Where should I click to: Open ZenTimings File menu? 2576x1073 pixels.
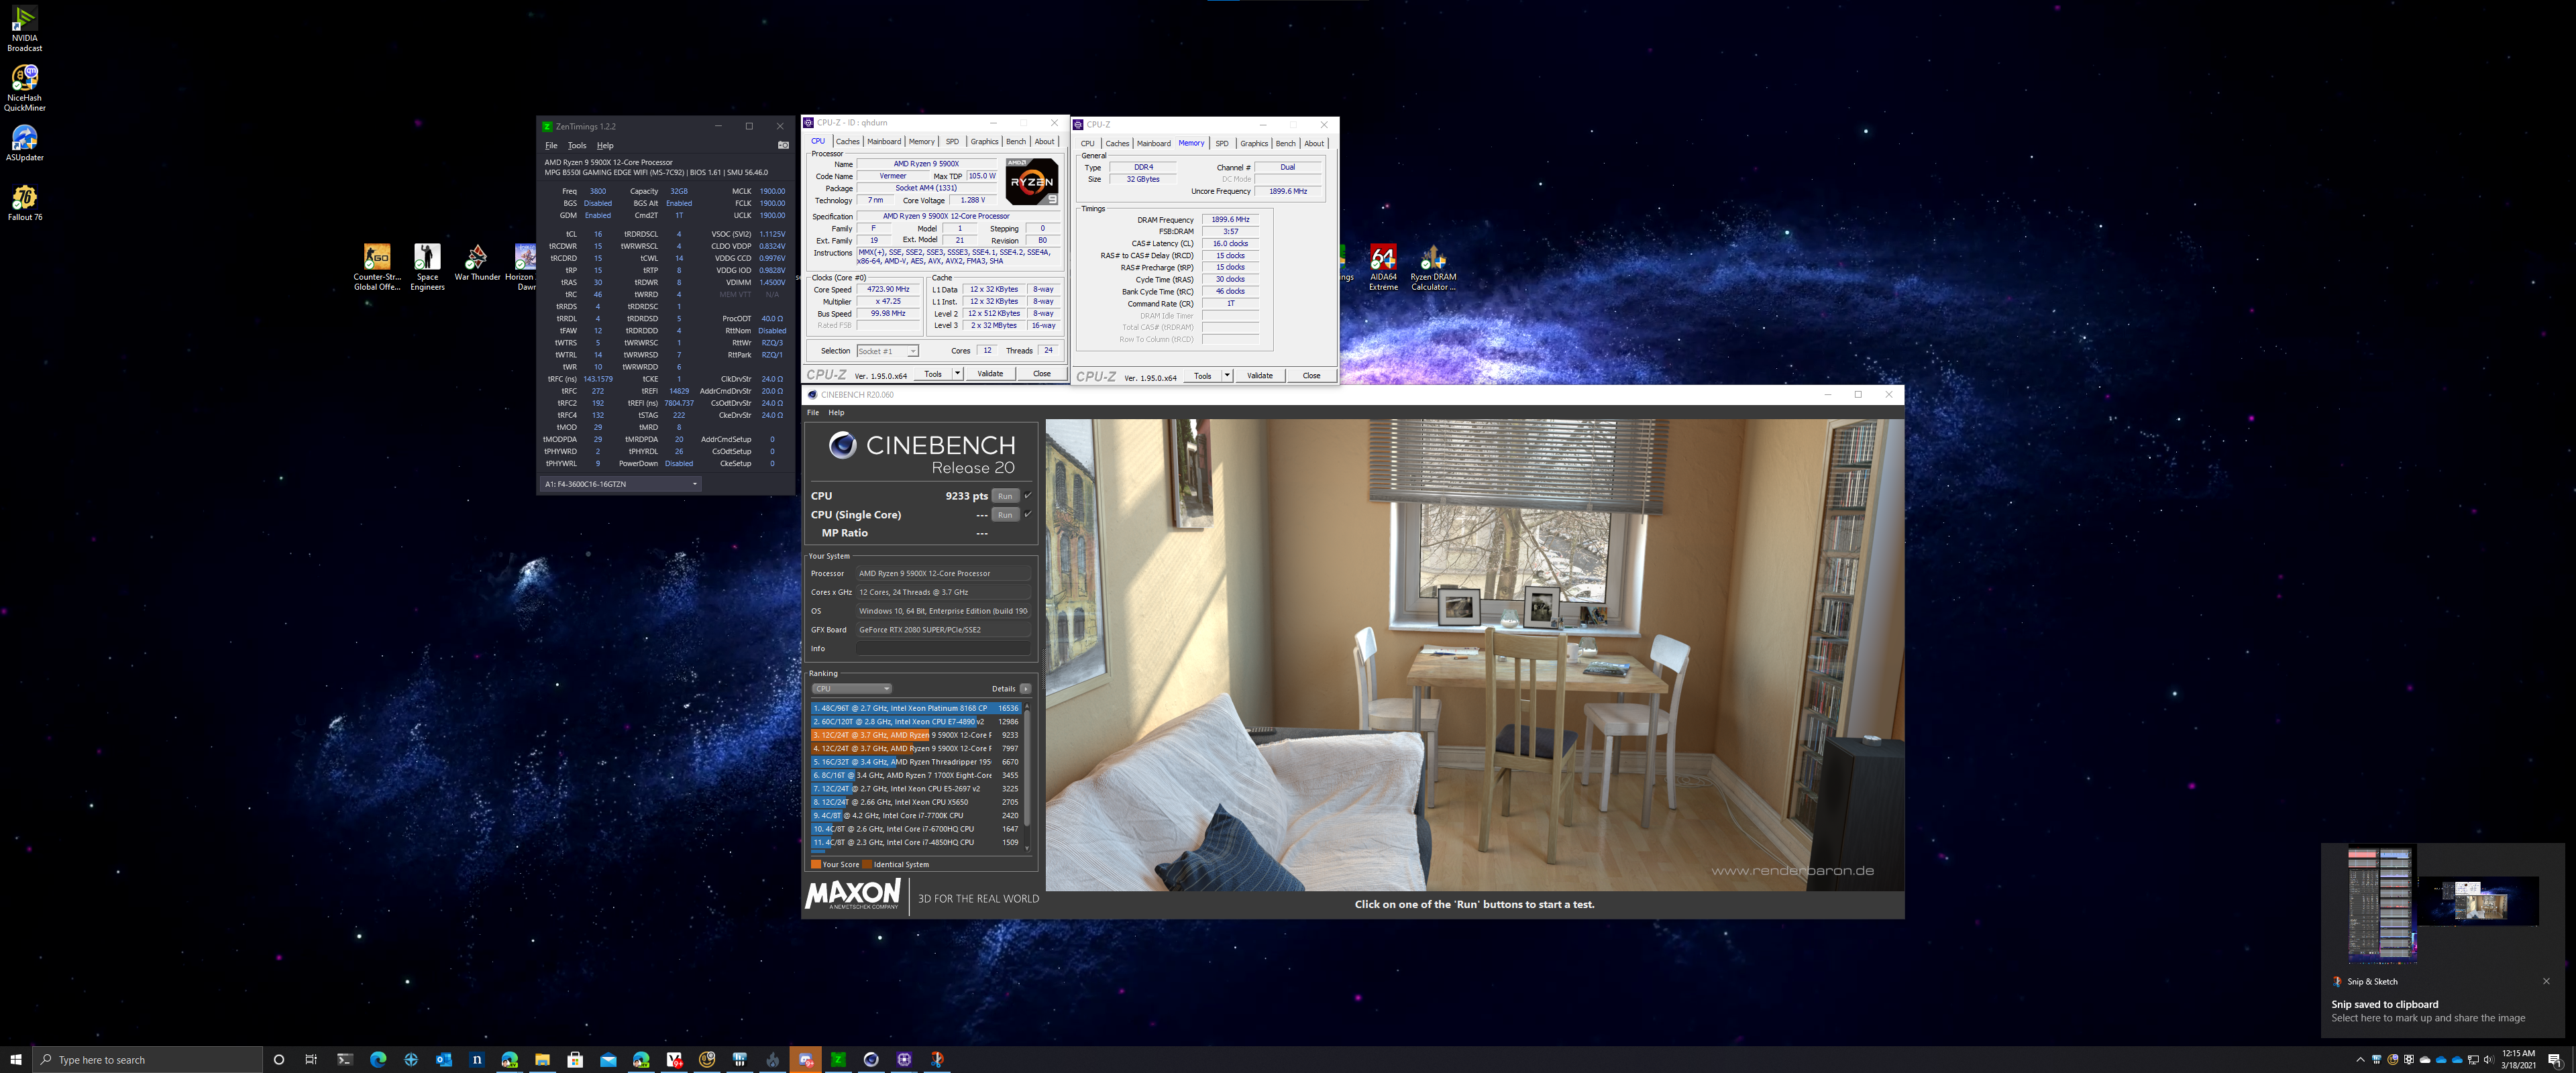point(551,145)
